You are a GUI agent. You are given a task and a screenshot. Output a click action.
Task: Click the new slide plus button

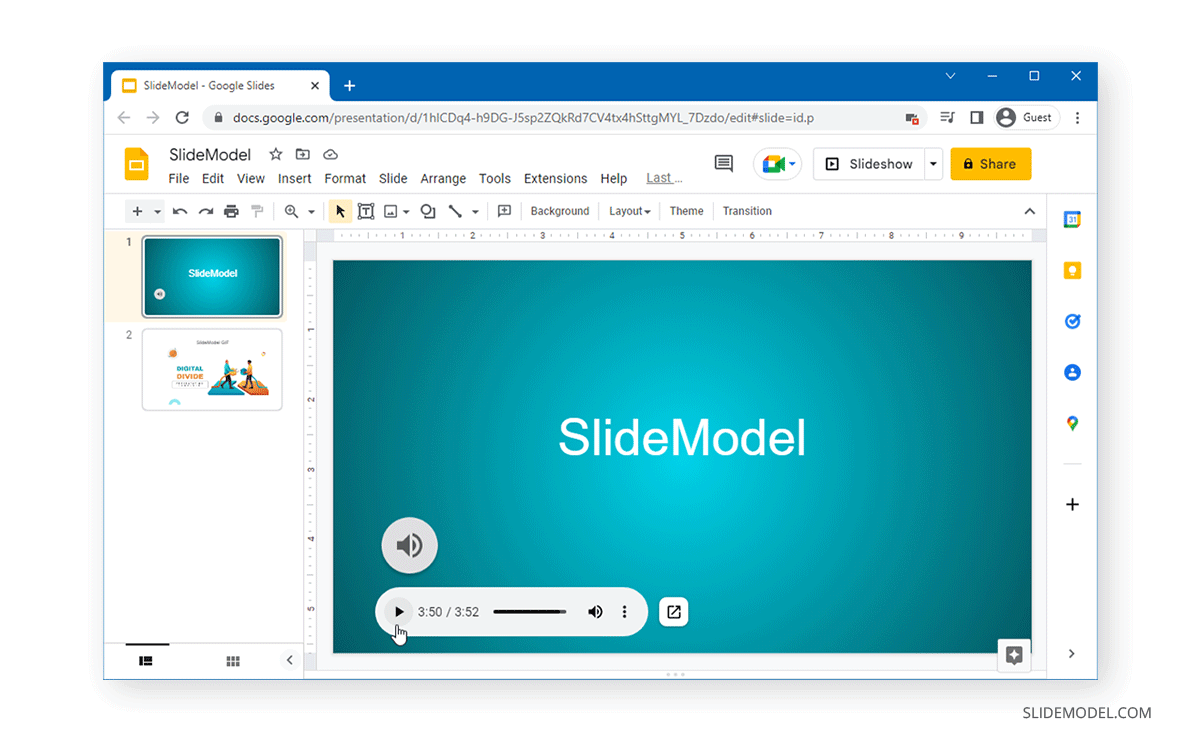(x=138, y=211)
